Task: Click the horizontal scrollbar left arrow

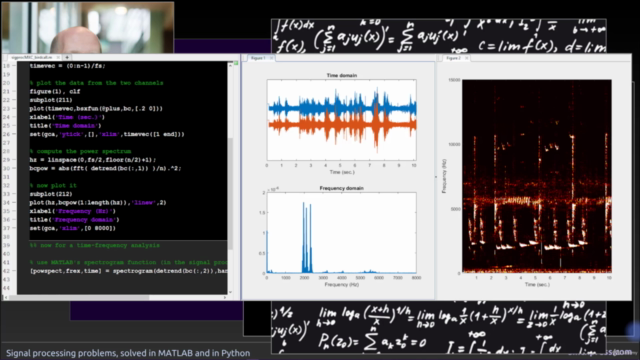Action: 5,298
